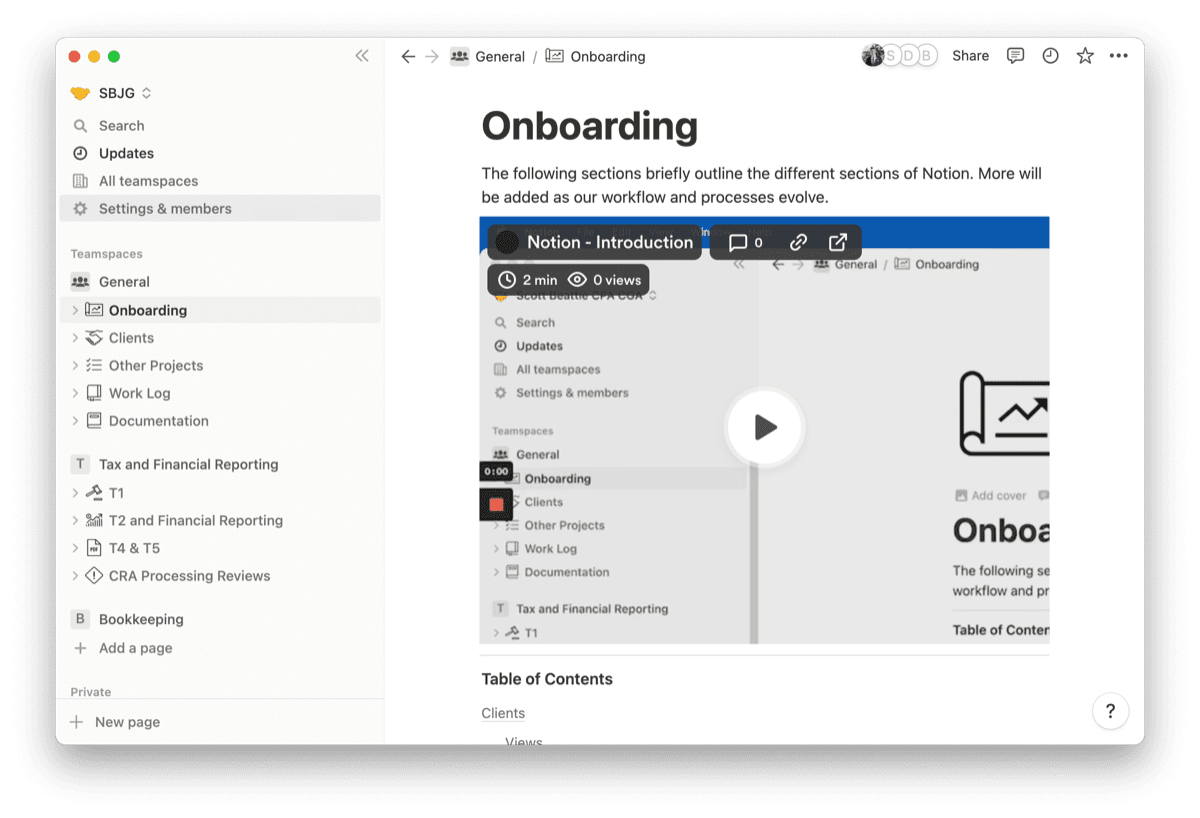Image resolution: width=1200 pixels, height=818 pixels.
Task: Open the SBJG workspace switcher
Action: 111,93
